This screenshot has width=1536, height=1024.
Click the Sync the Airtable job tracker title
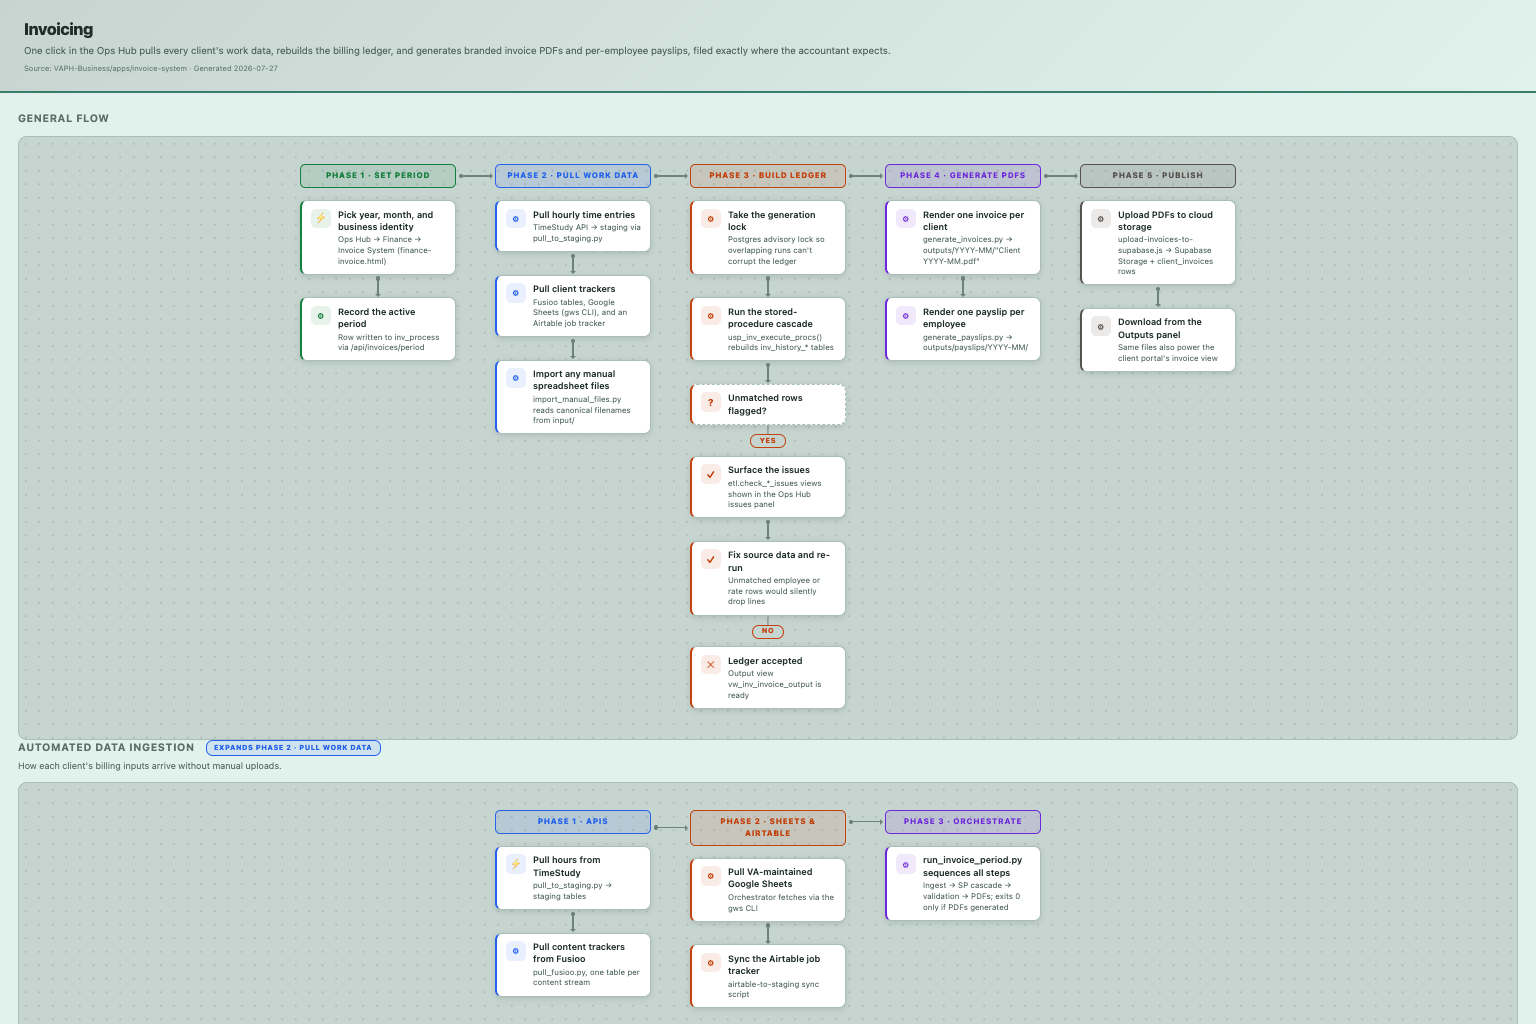[x=774, y=965]
